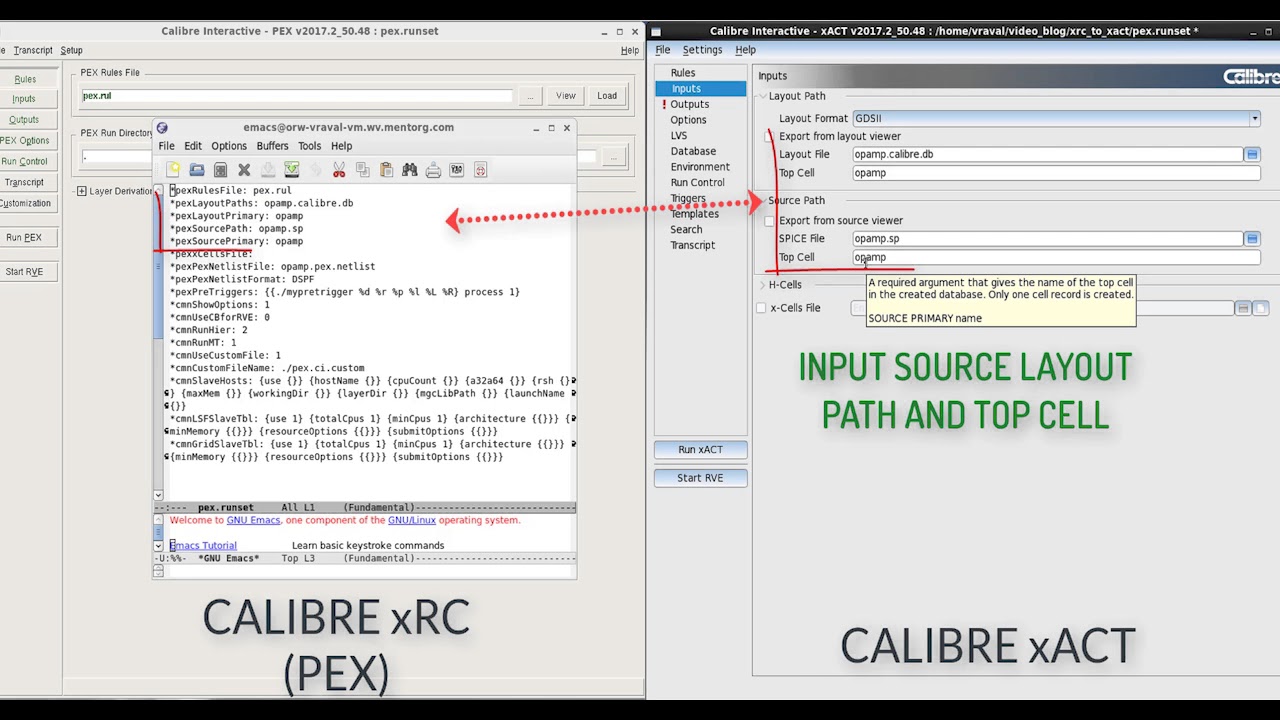Click the lifebuoy Help icon in emacs
This screenshot has height=720, width=1280.
coord(480,170)
